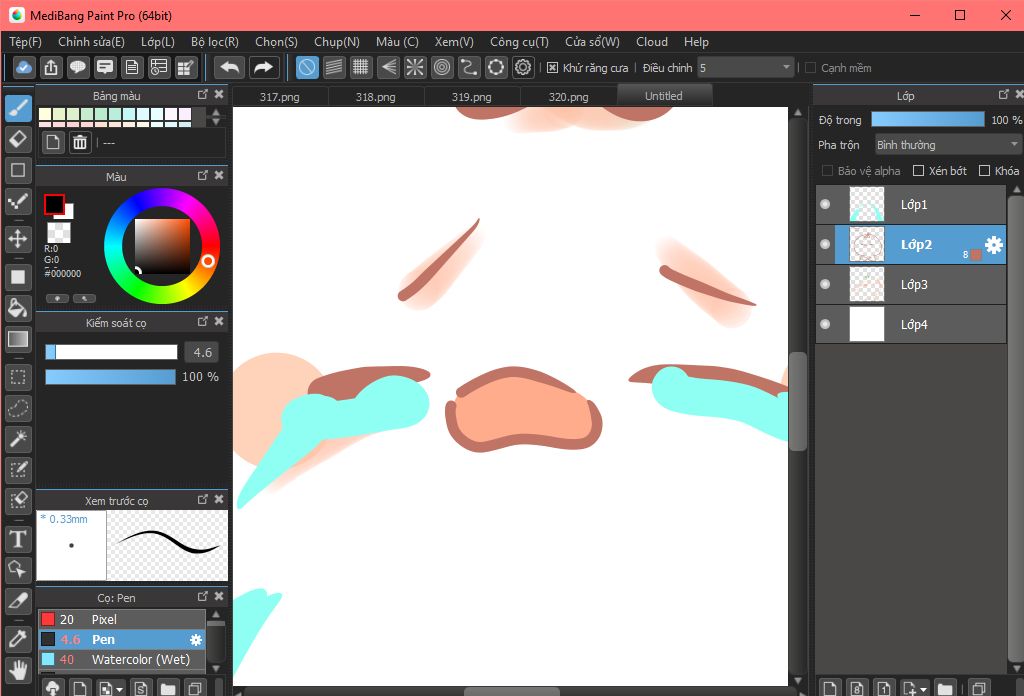Add new layer button at bottom of Lớp panel
The height and width of the screenshot is (696, 1024).
[x=829, y=688]
